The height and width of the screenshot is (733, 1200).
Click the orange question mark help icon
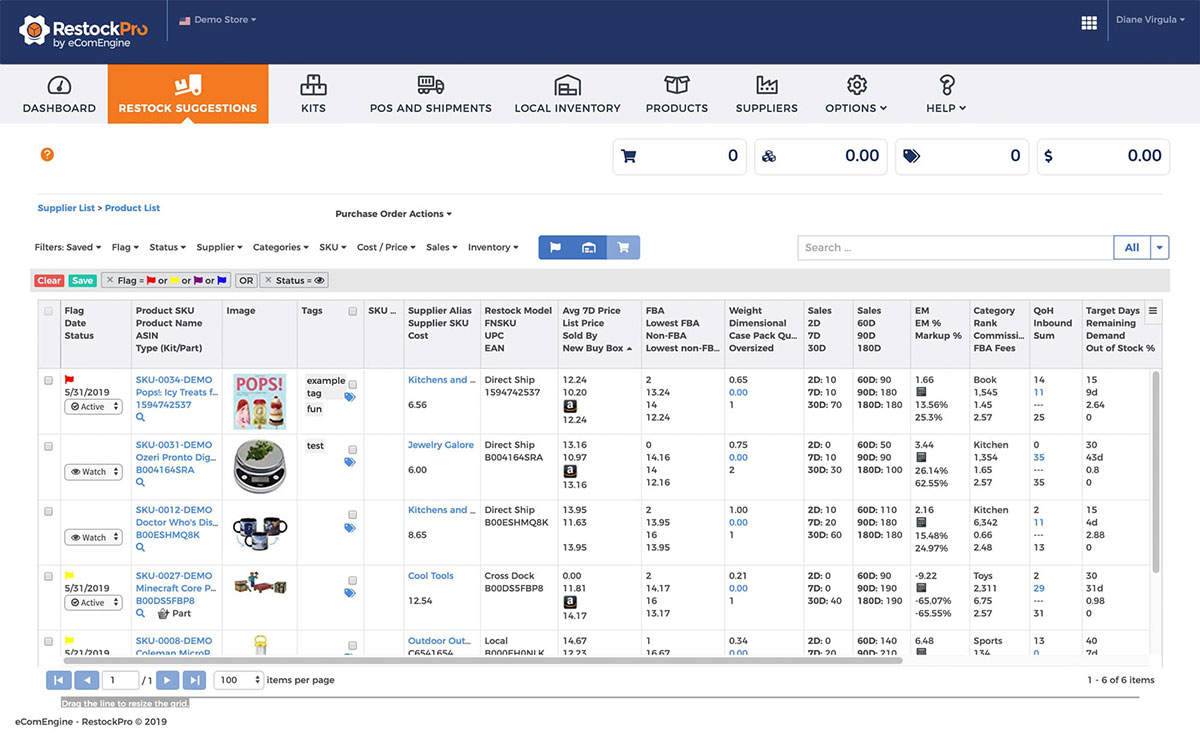pyautogui.click(x=47, y=154)
